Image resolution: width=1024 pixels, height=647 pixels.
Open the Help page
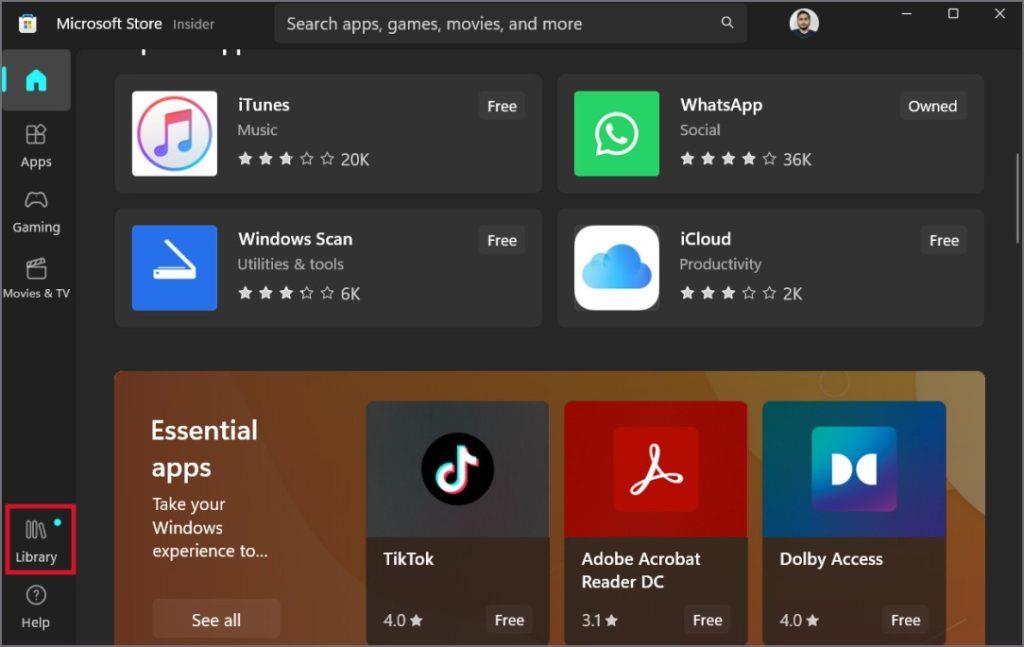pos(36,608)
